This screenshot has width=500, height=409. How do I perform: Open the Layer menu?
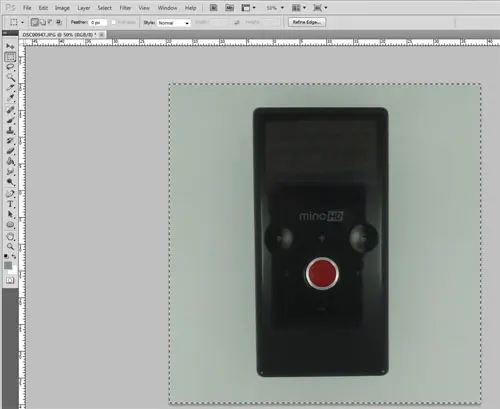point(84,8)
